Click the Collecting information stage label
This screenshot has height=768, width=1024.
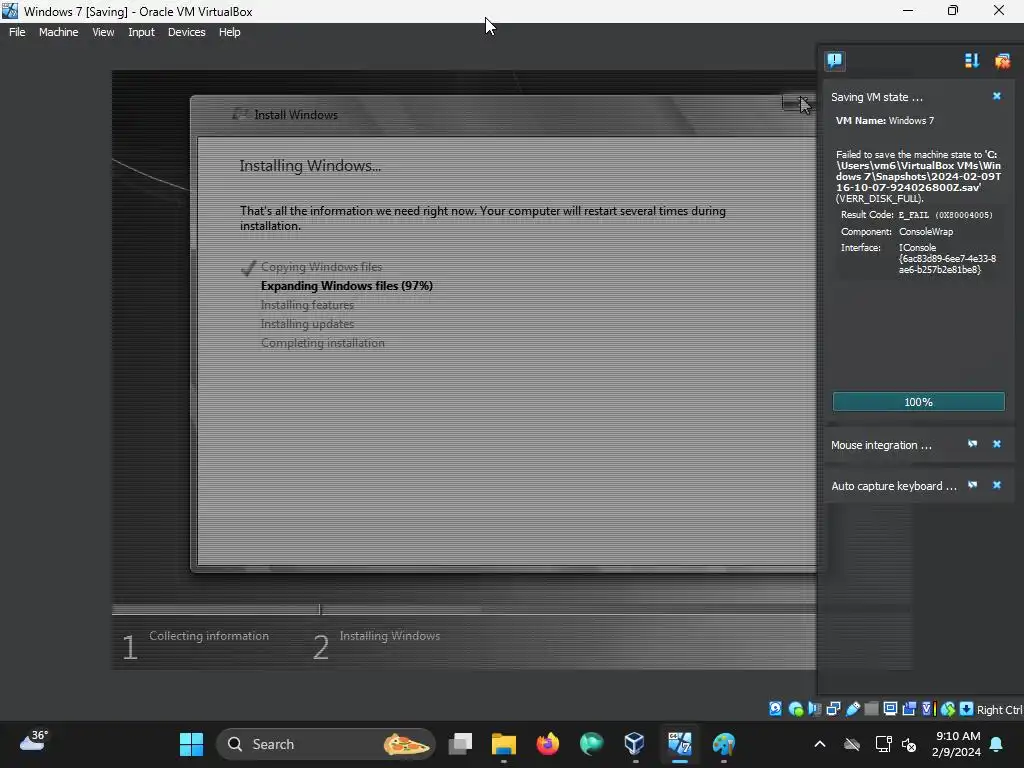(x=209, y=635)
